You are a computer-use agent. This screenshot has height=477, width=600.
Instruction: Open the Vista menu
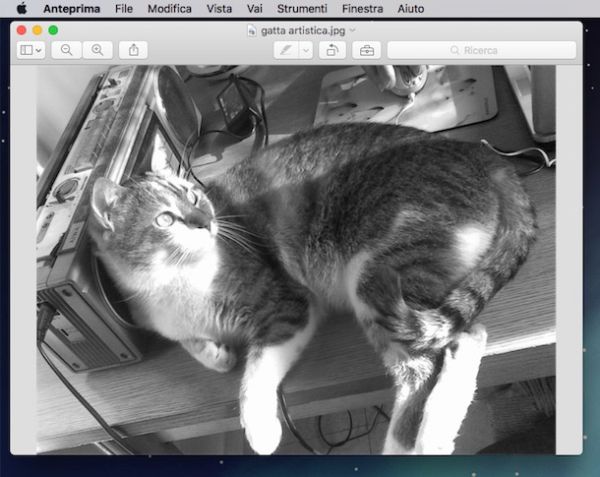click(x=219, y=8)
